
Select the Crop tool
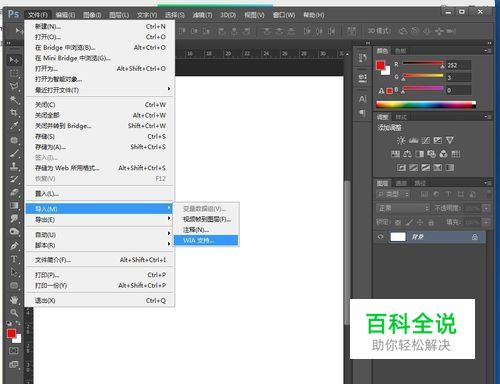[x=14, y=112]
